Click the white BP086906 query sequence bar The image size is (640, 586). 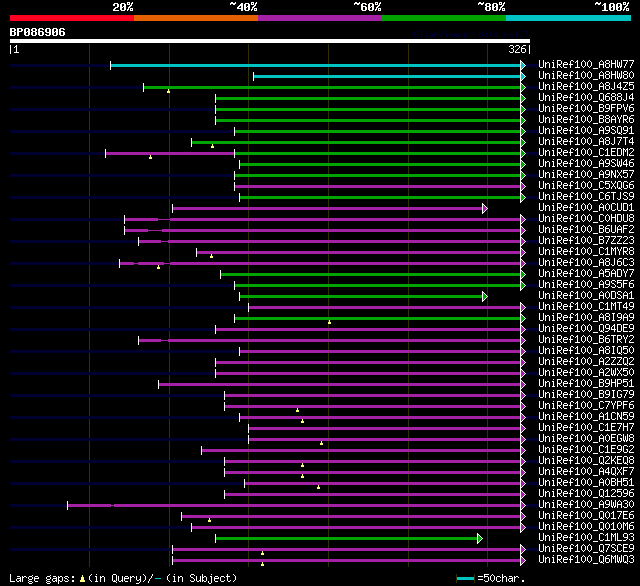tap(270, 41)
